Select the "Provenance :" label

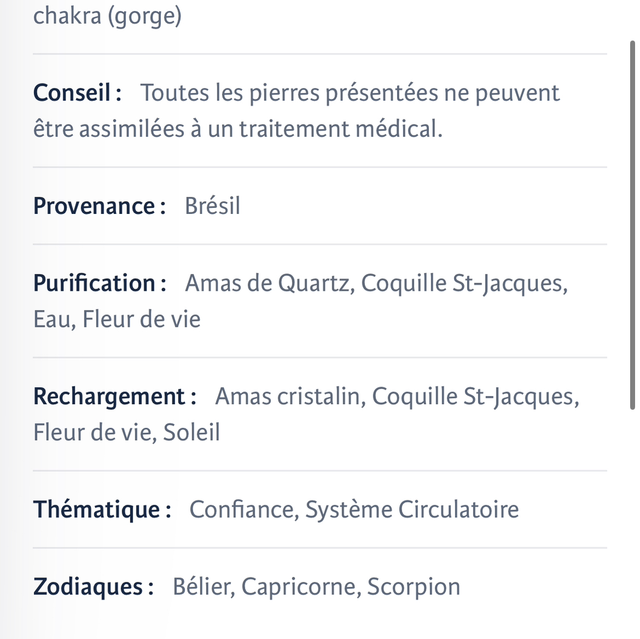100,206
